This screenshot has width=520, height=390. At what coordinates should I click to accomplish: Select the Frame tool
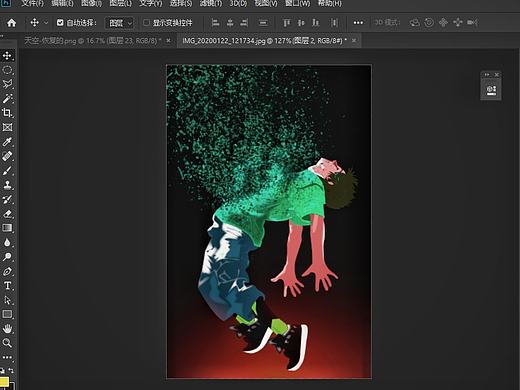7,127
